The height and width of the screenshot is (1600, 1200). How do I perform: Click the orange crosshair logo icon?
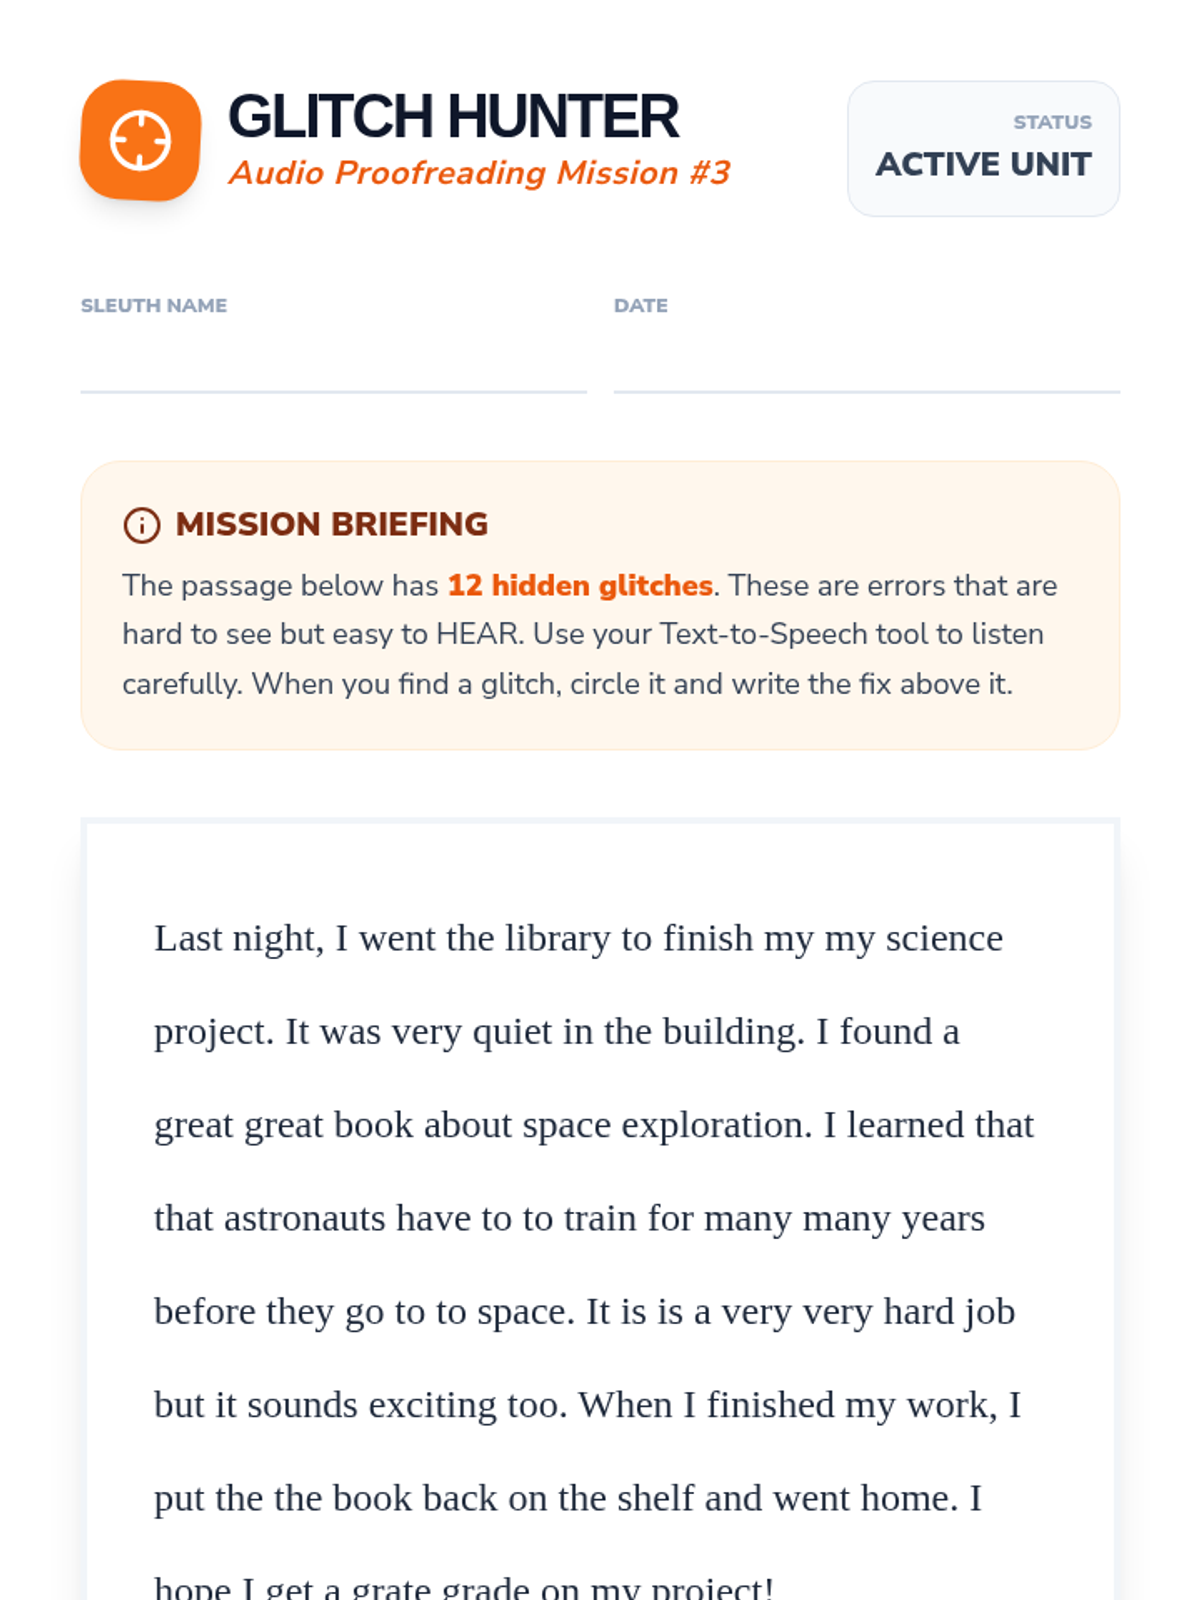[140, 140]
